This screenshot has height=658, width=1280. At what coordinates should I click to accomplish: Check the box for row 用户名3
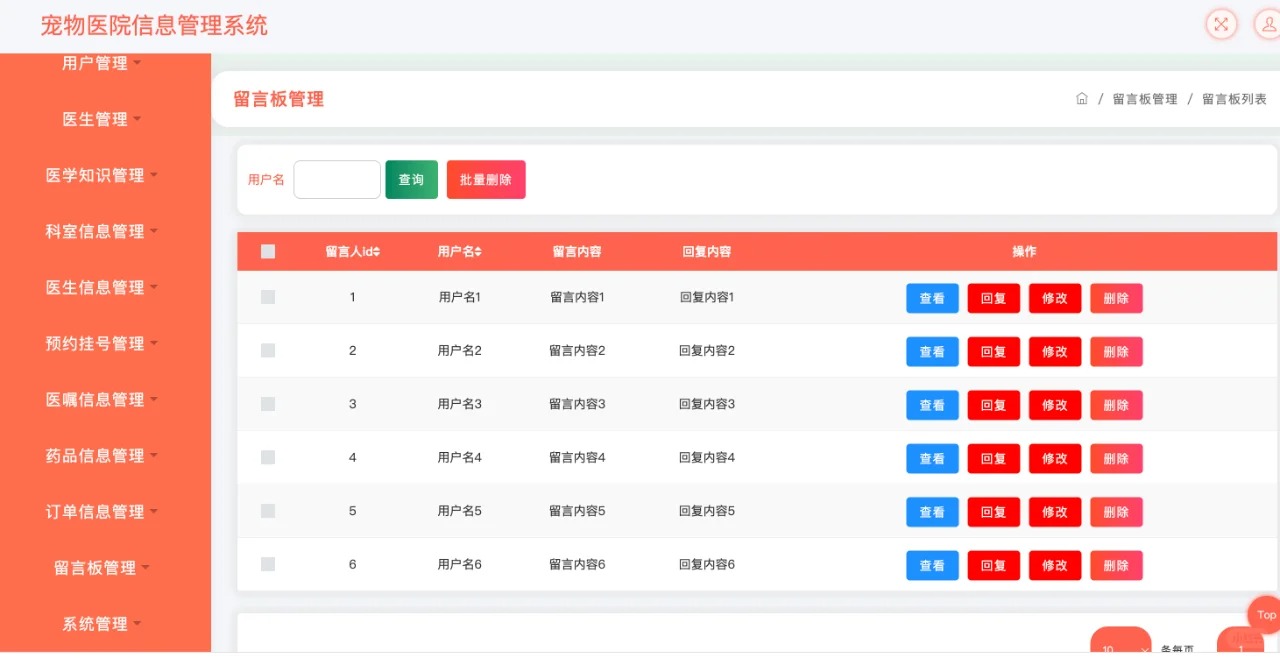pyautogui.click(x=268, y=404)
